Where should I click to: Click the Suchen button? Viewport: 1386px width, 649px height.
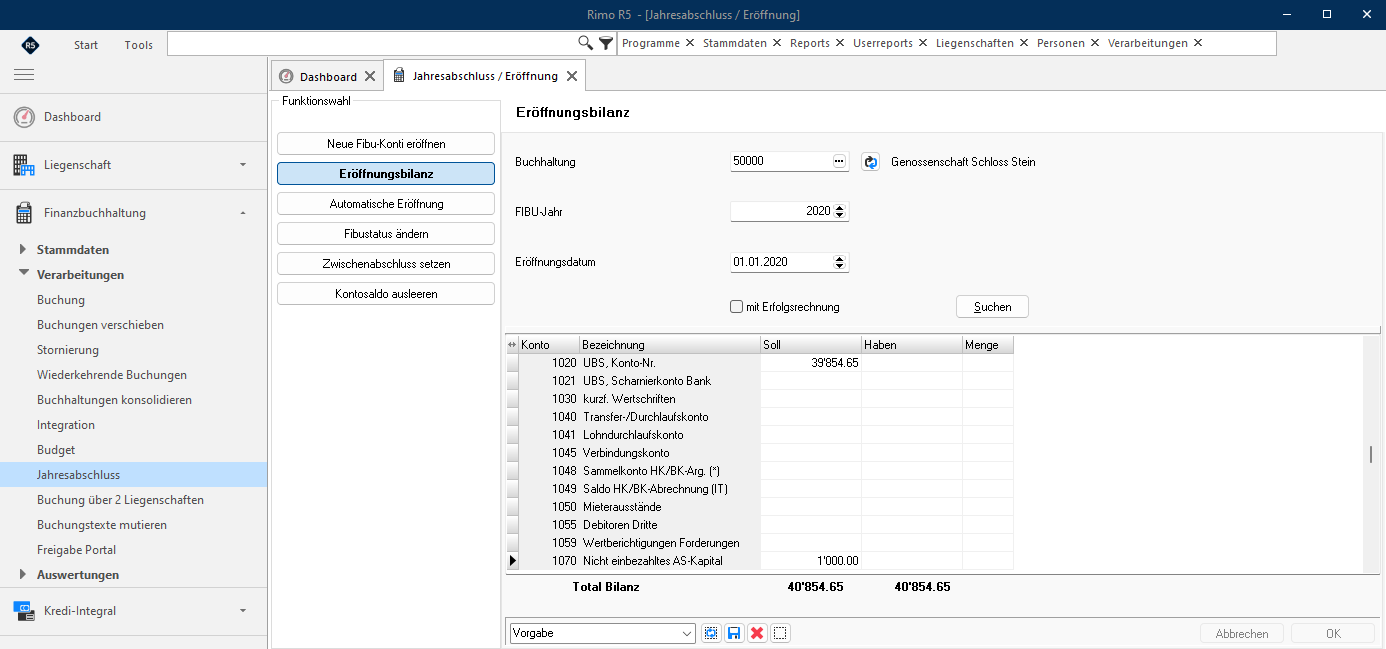993,307
